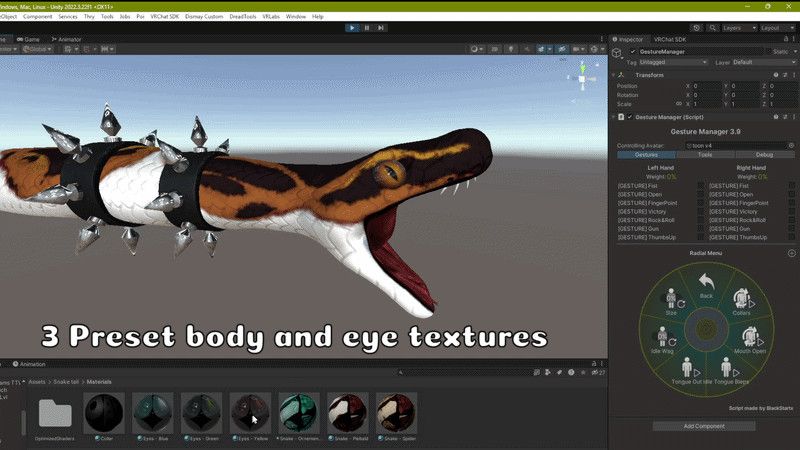
Task: Collapse the Gesture Manager (Script) component
Action: pyautogui.click(x=613, y=117)
